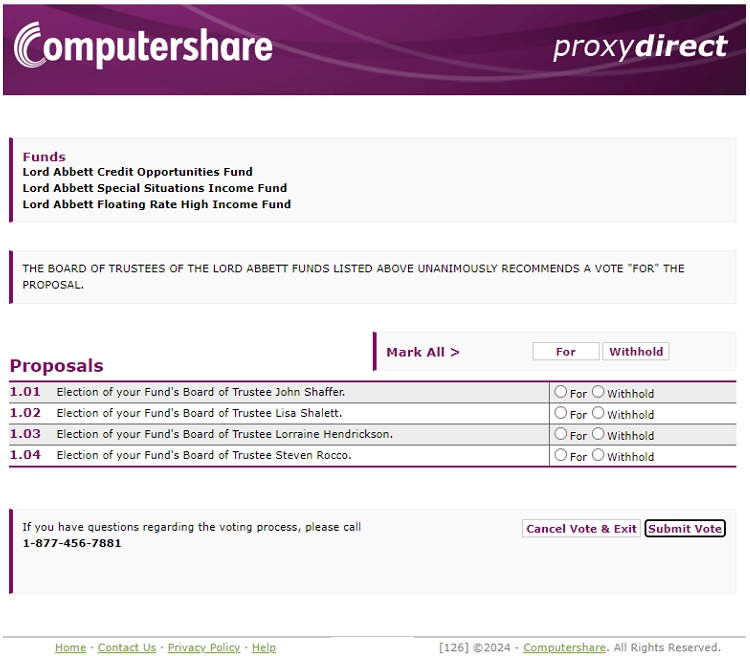Open the Help link in footer

point(264,648)
